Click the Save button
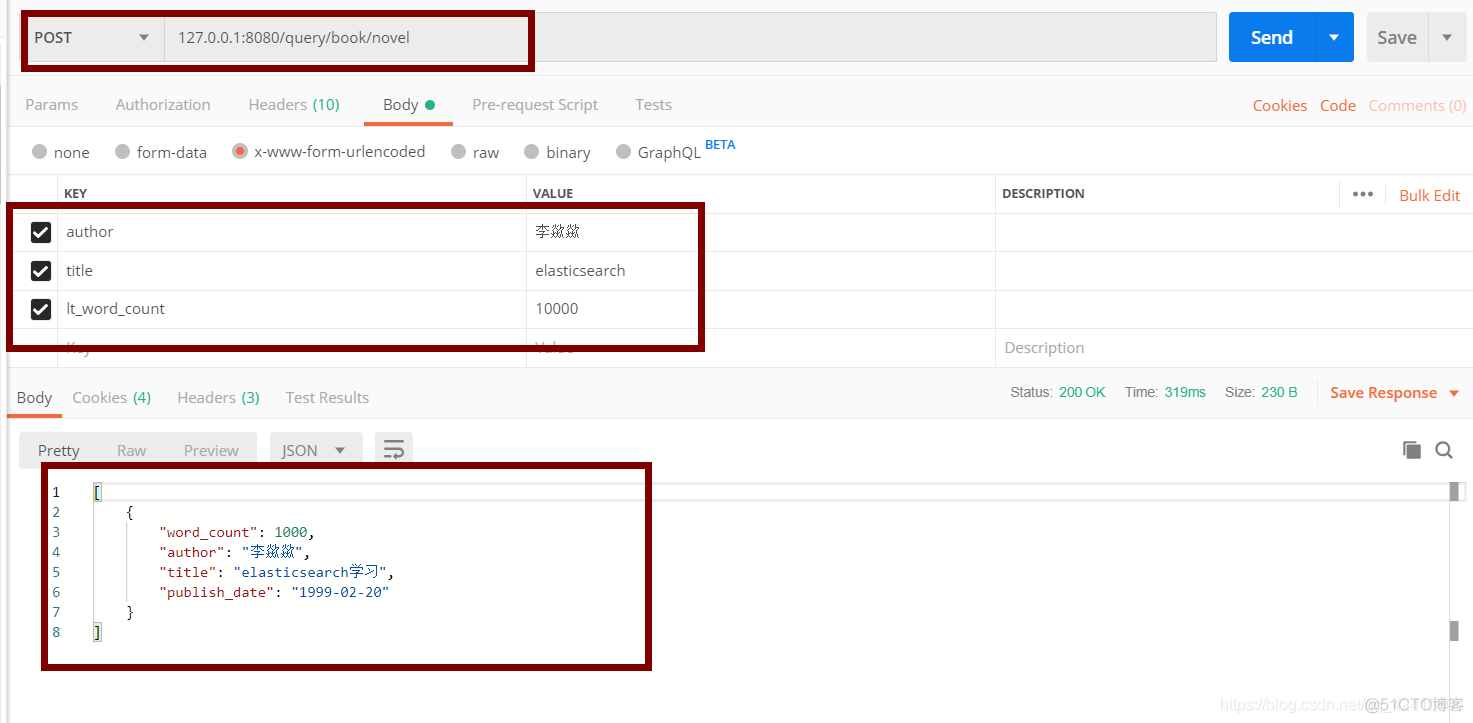The image size is (1473, 723). (1397, 38)
